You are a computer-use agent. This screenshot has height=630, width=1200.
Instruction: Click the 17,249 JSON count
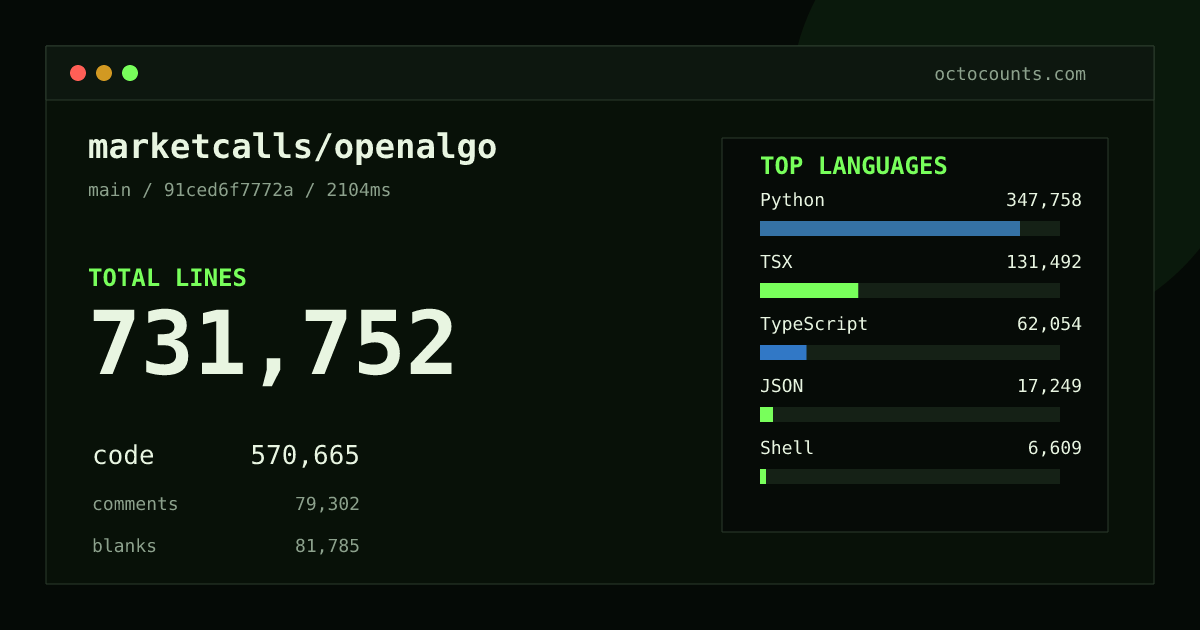click(1049, 386)
